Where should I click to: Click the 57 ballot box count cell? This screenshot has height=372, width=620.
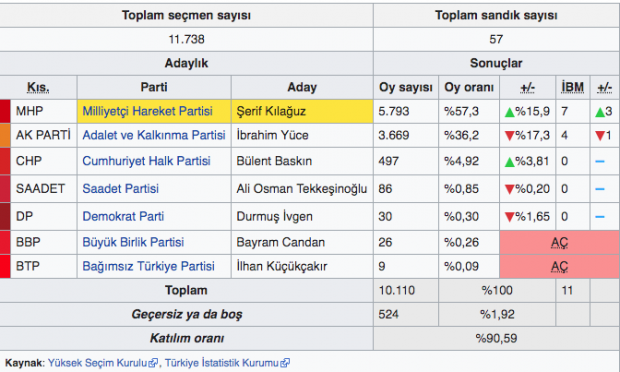[496, 39]
